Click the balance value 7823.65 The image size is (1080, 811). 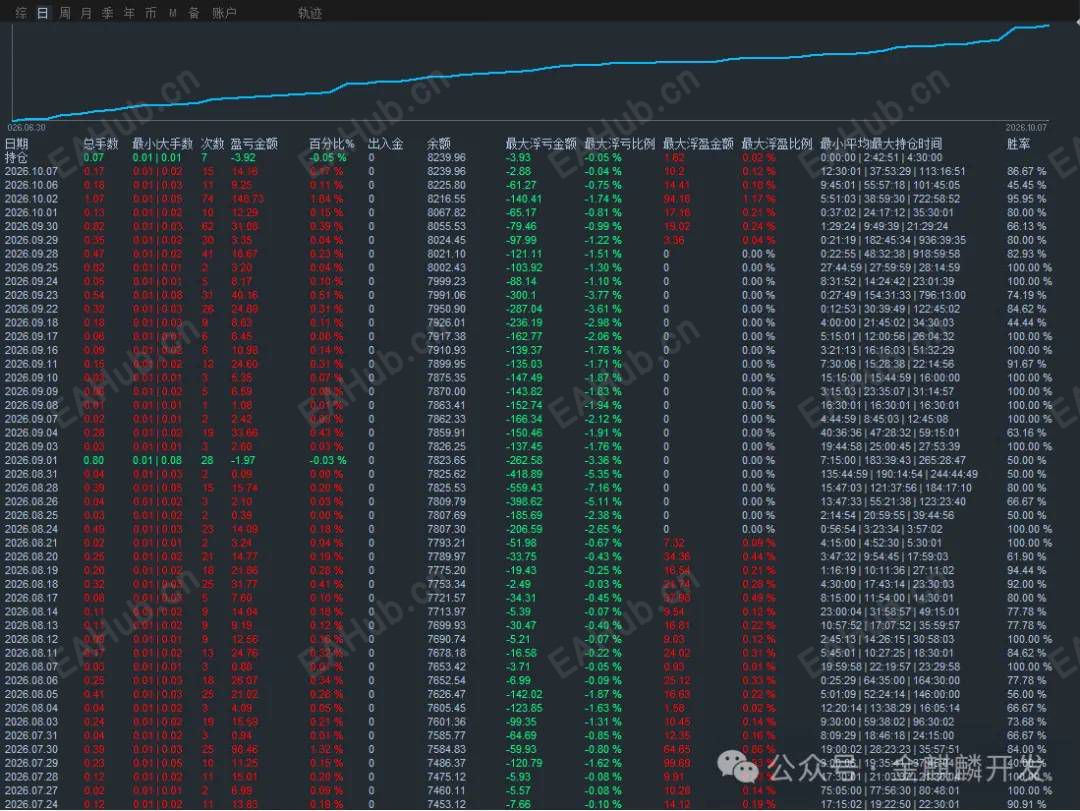(x=446, y=460)
